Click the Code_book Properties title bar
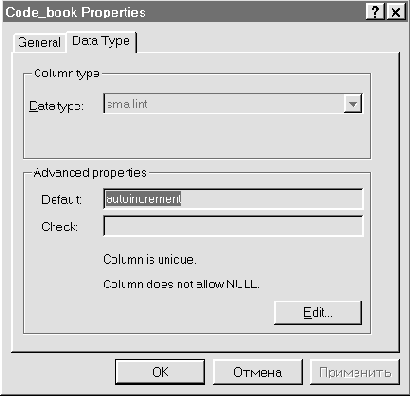The width and height of the screenshot is (410, 396). [183, 13]
